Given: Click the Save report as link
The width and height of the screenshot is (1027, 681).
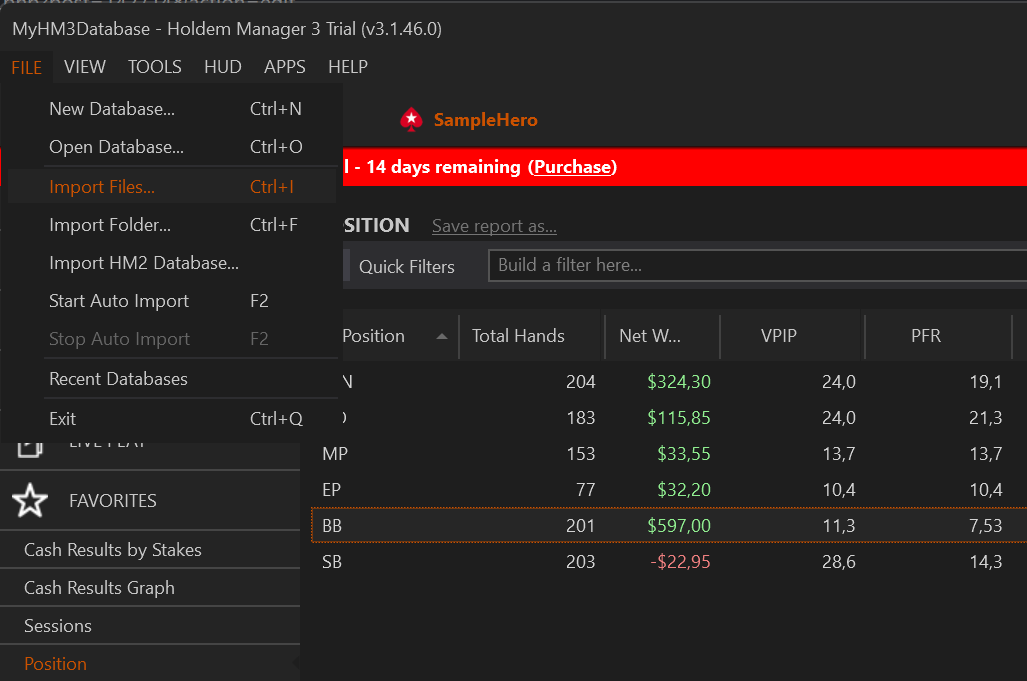Looking at the screenshot, I should click(493, 226).
